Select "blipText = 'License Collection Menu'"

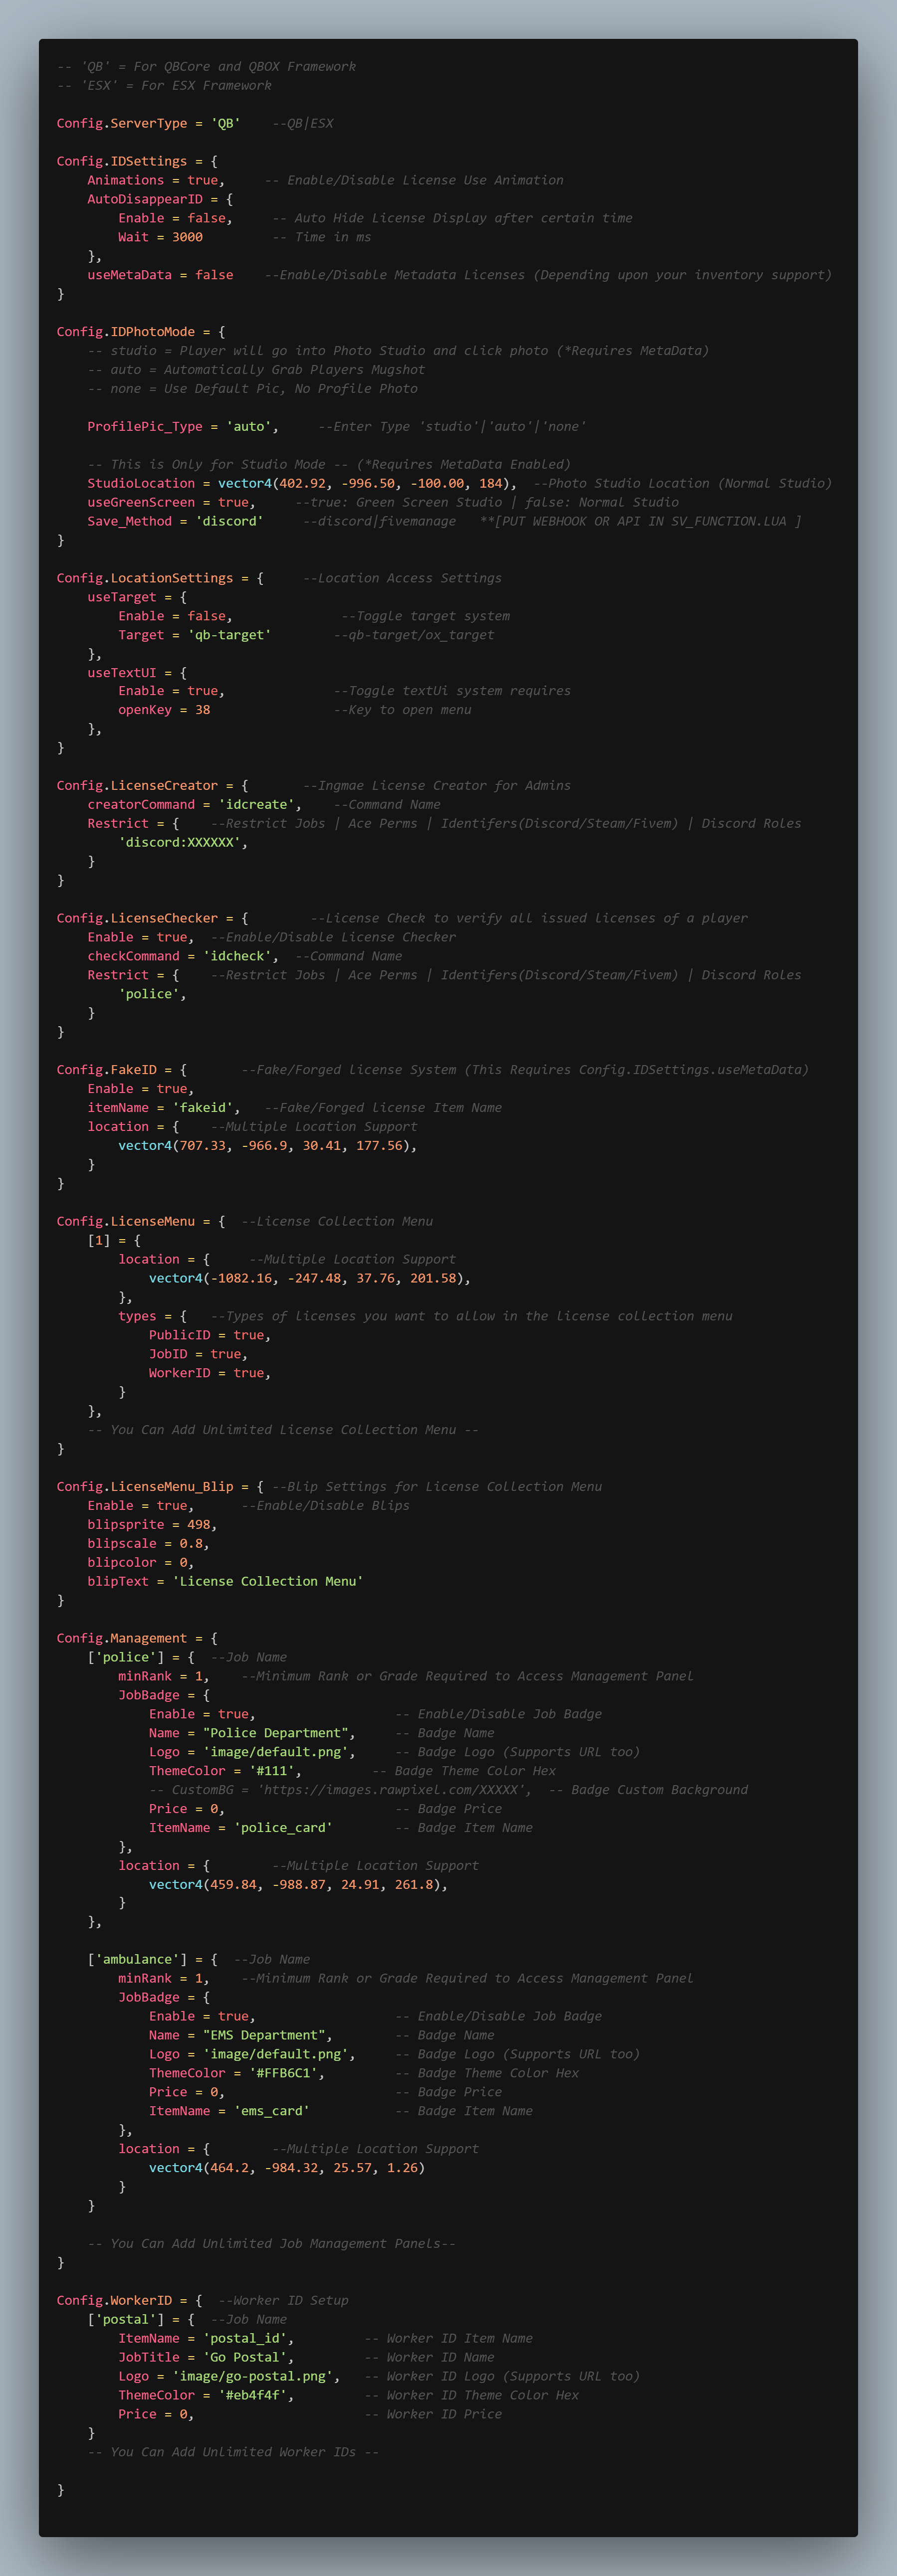point(225,1582)
